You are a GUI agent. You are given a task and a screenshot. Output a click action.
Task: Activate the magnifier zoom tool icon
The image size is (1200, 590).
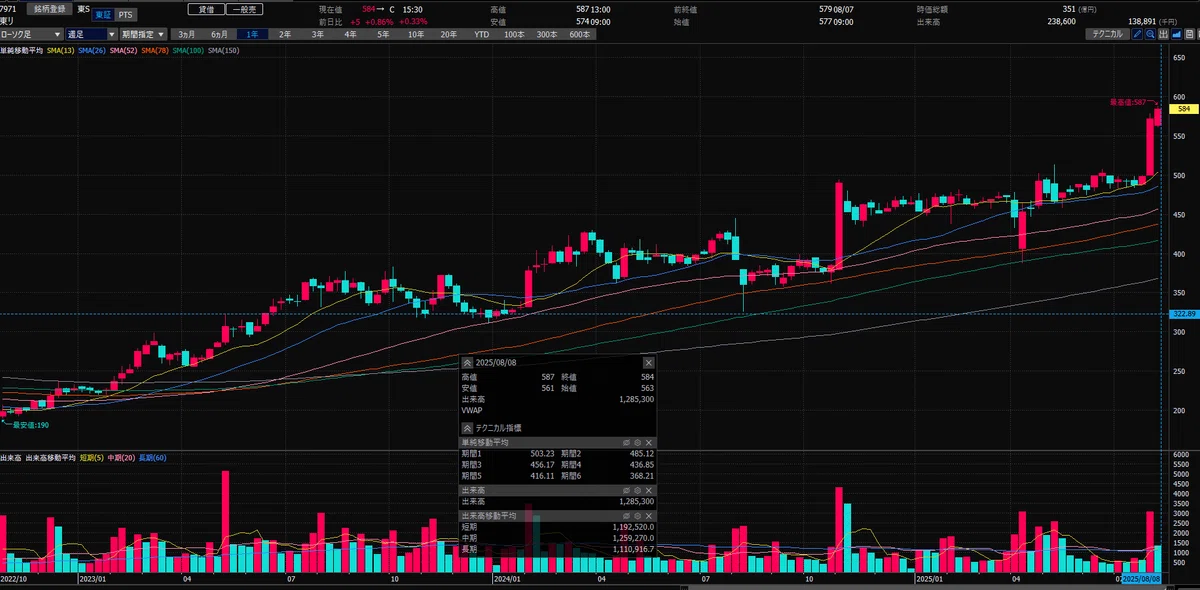[x=1150, y=33]
